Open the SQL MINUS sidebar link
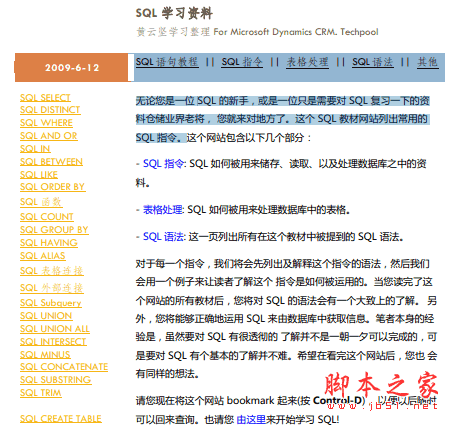Viewport: 461px width, 427px height. click(x=45, y=355)
